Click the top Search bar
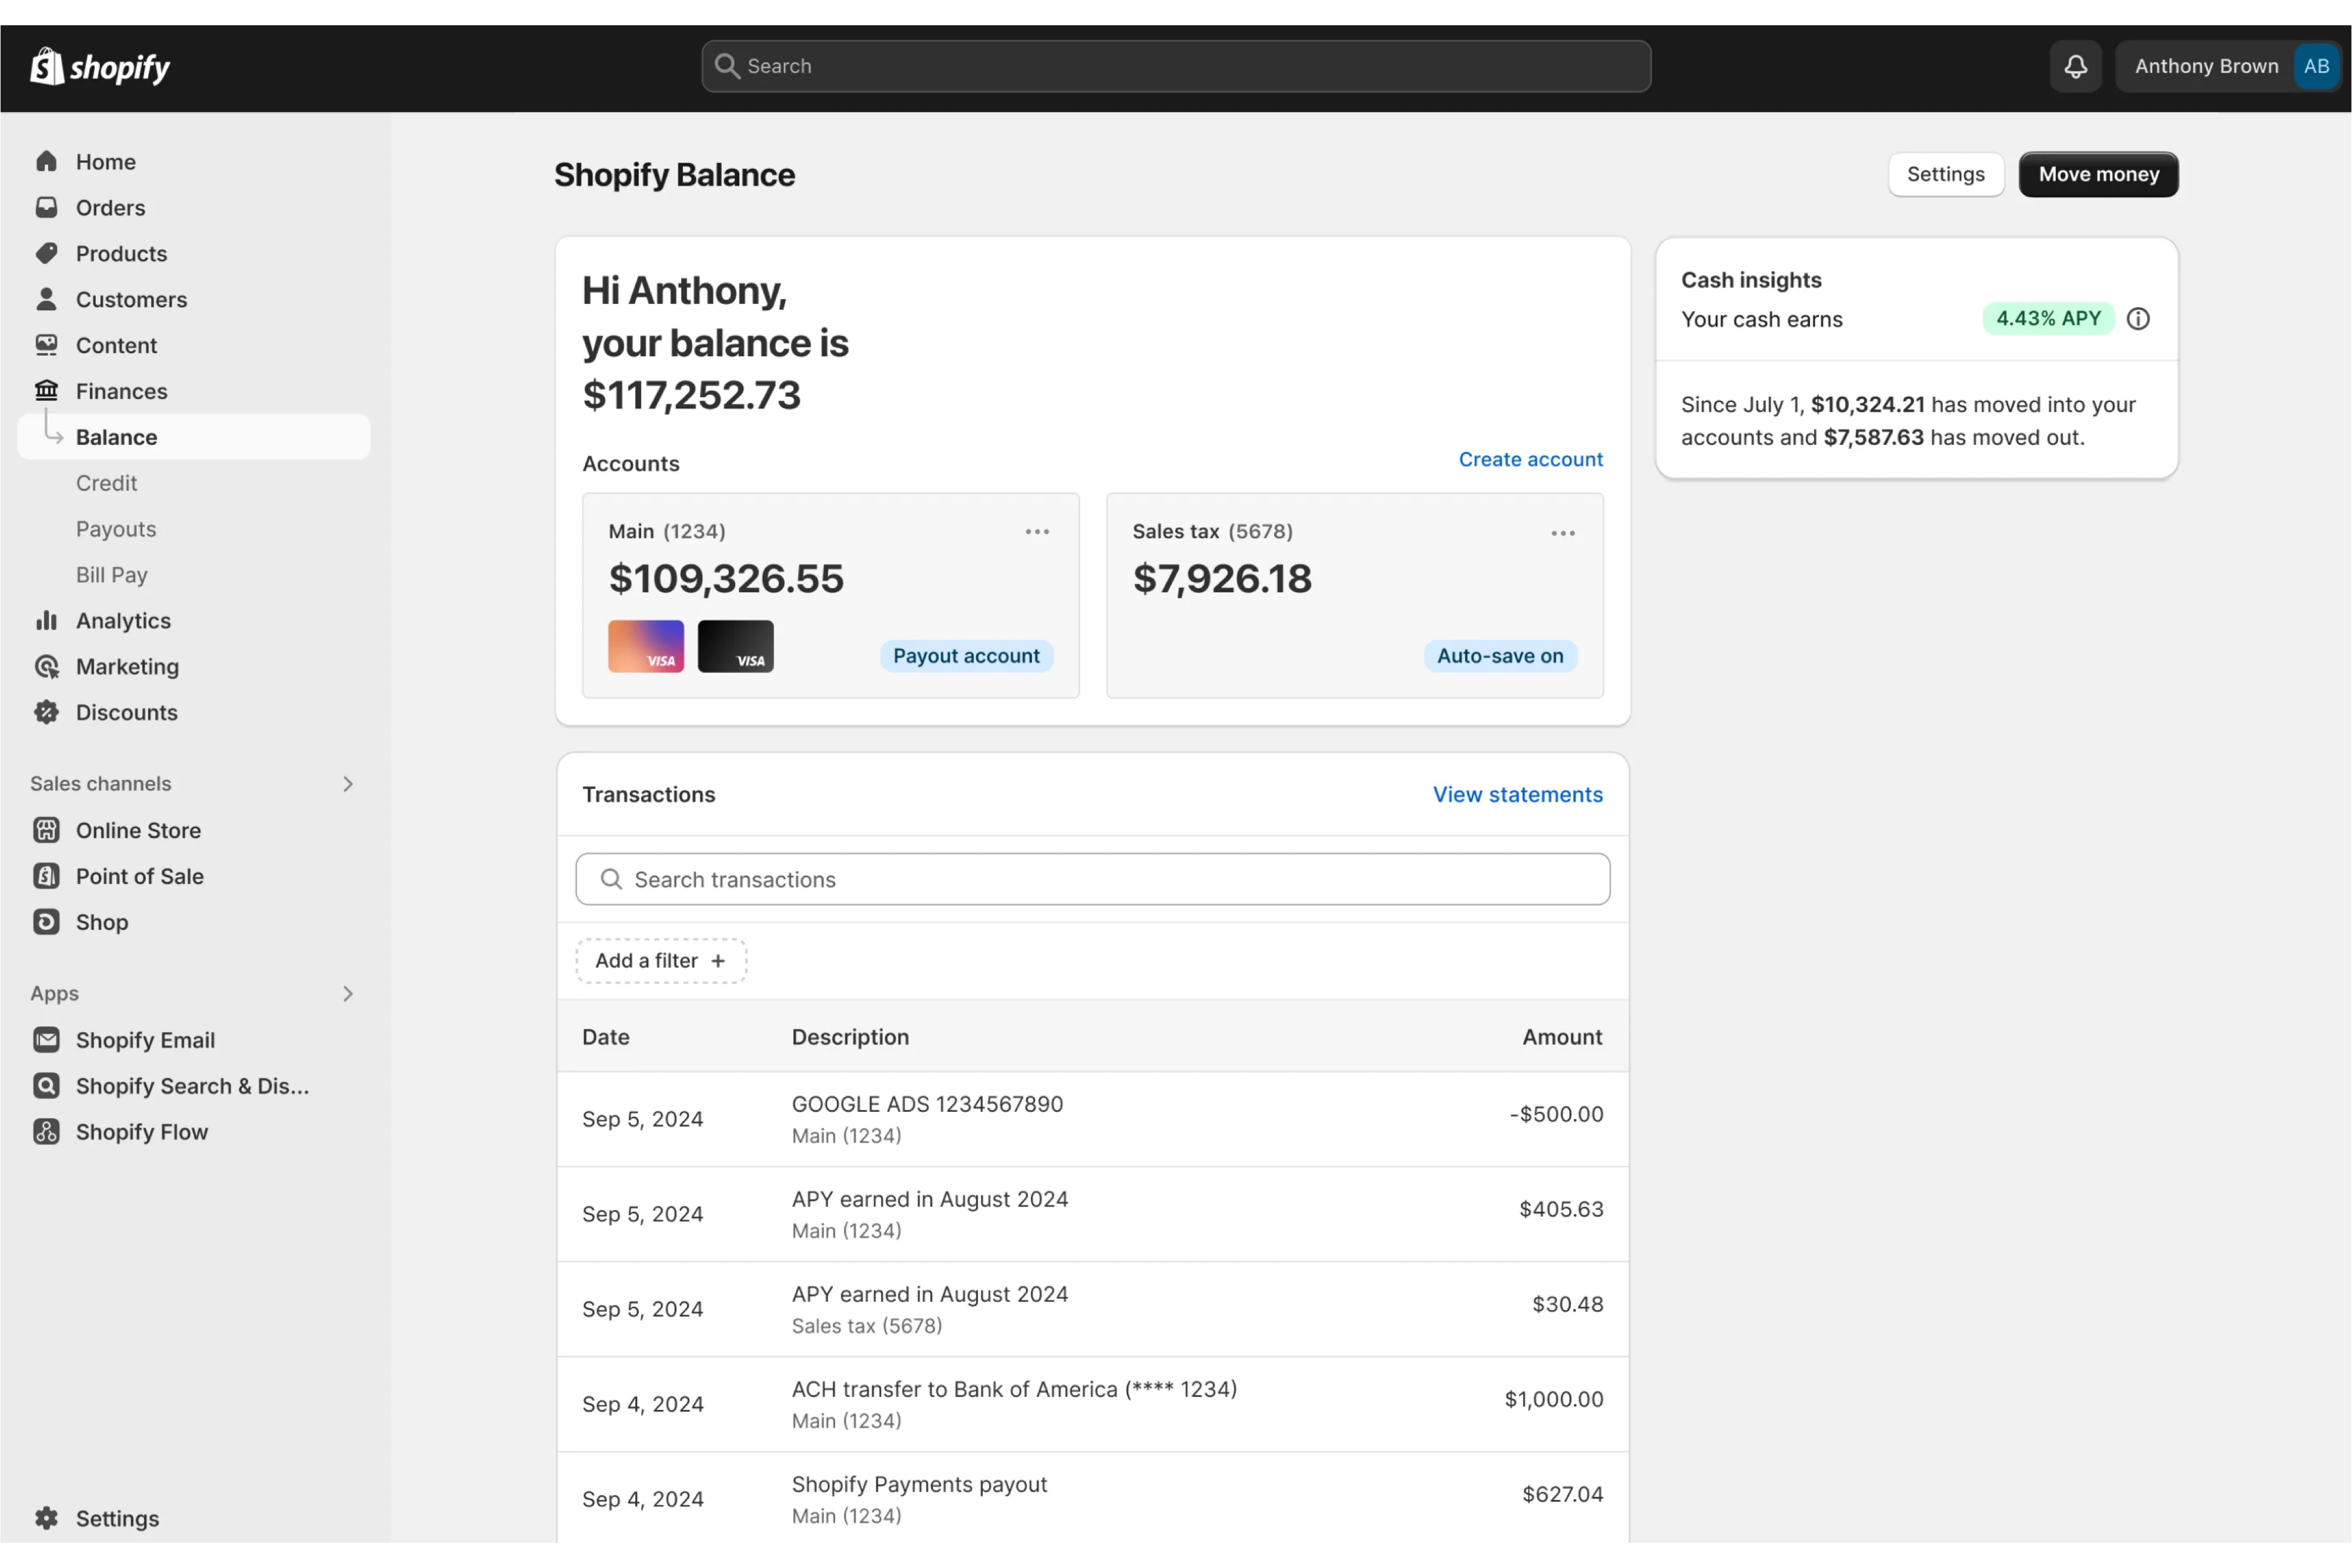 click(1176, 67)
